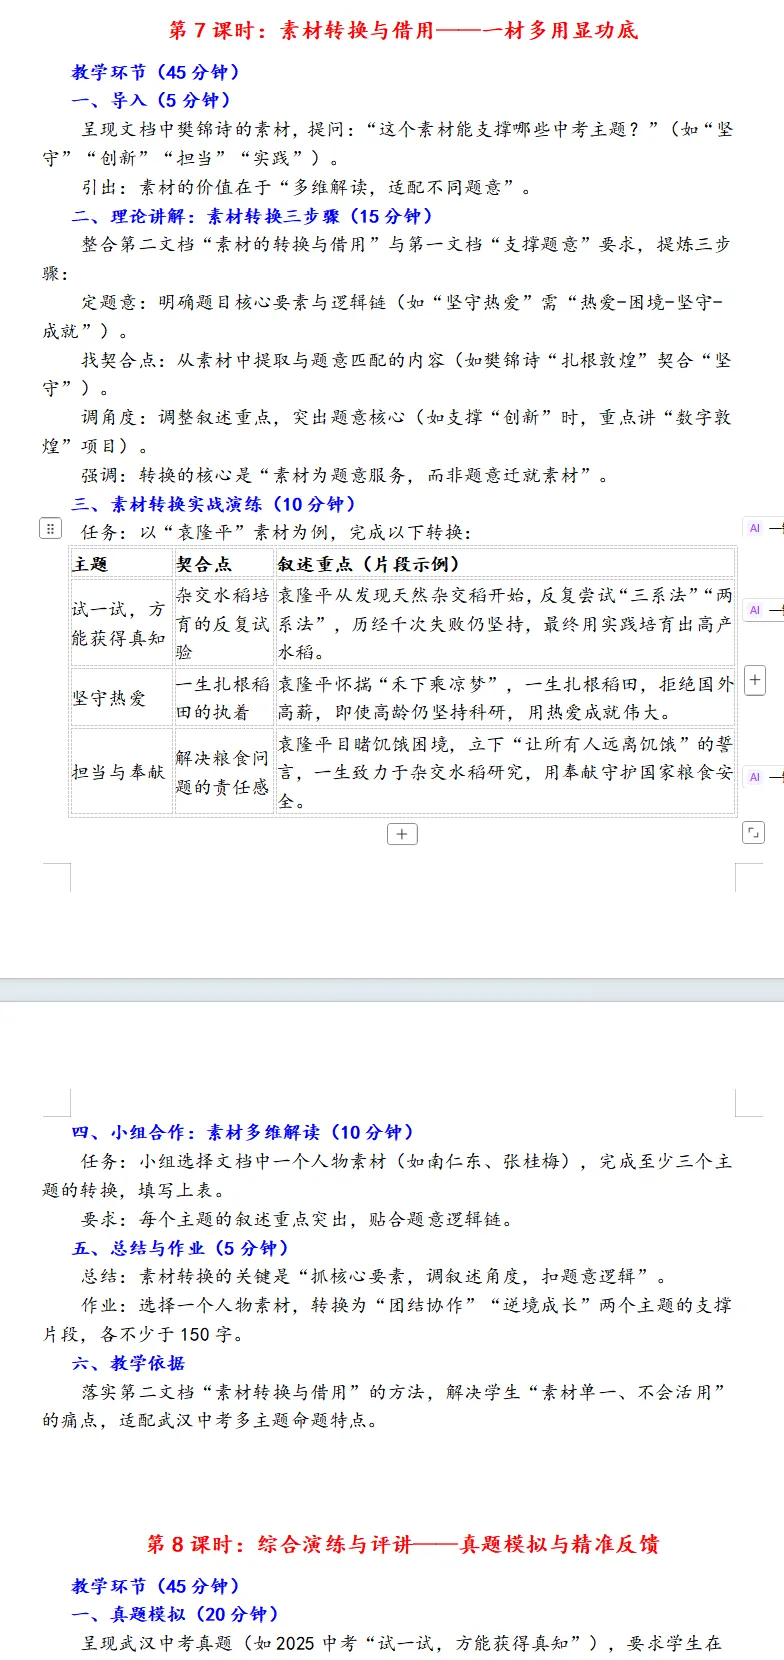The height and width of the screenshot is (1660, 784).
Task: Click the cell 担当与奉献
Action: [x=122, y=772]
